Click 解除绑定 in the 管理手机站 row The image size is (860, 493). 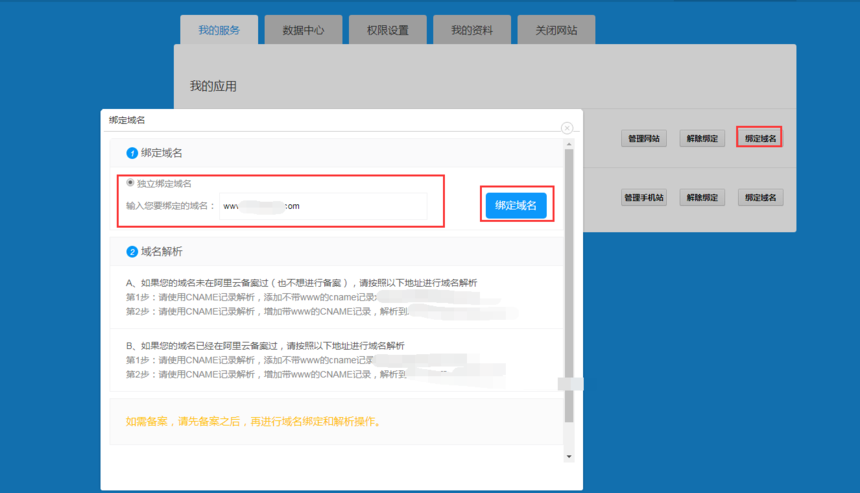pos(702,198)
